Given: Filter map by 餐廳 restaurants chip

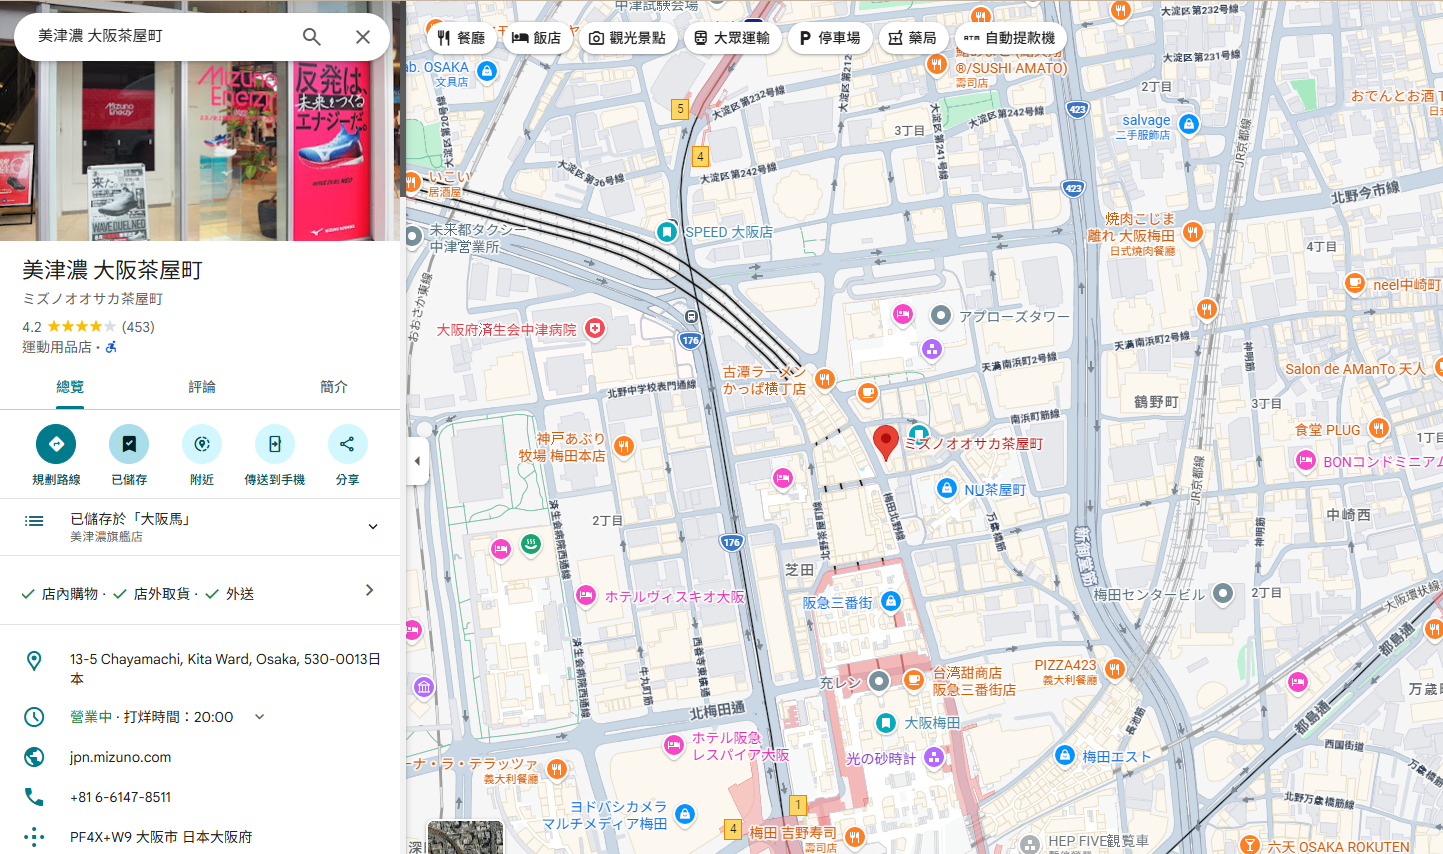Looking at the screenshot, I should coord(461,38).
